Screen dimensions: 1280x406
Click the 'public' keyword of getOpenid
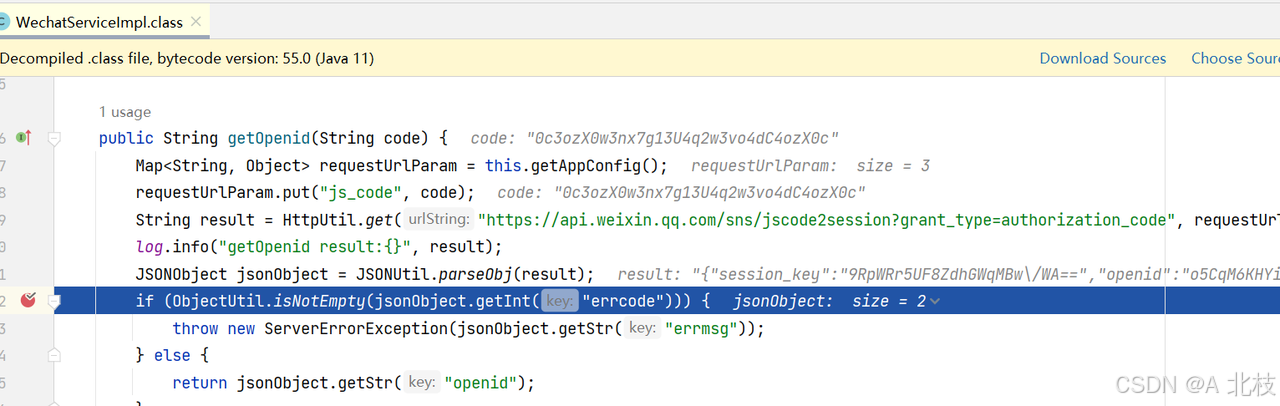click(126, 138)
